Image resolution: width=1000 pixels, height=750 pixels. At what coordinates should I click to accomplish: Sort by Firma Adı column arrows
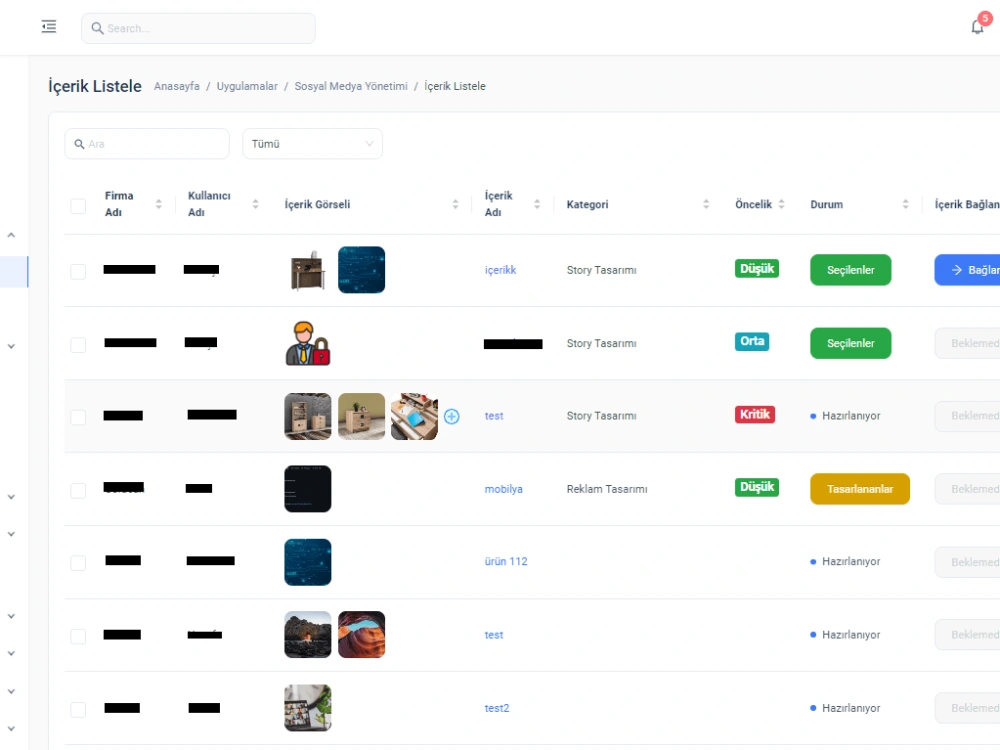tap(159, 204)
